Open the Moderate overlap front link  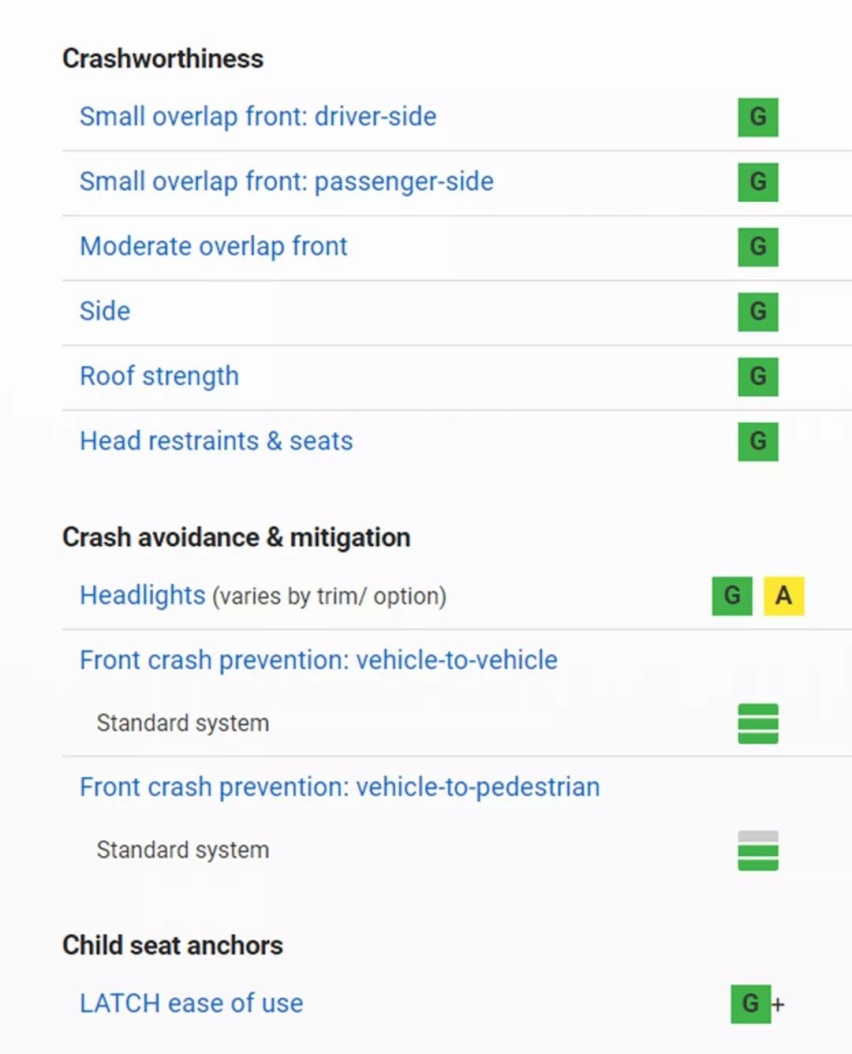click(x=214, y=247)
